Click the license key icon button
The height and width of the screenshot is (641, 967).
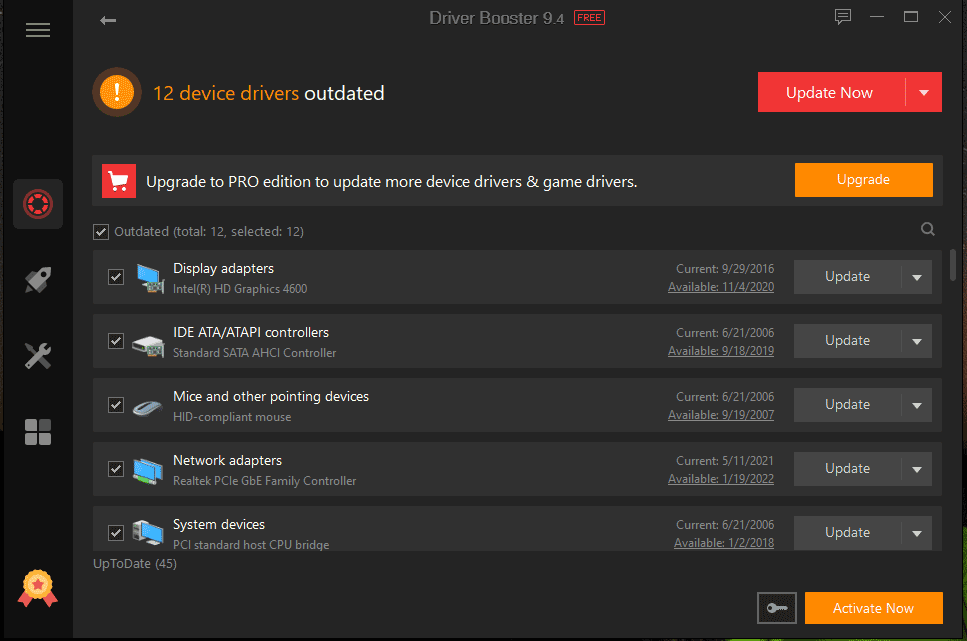click(776, 608)
